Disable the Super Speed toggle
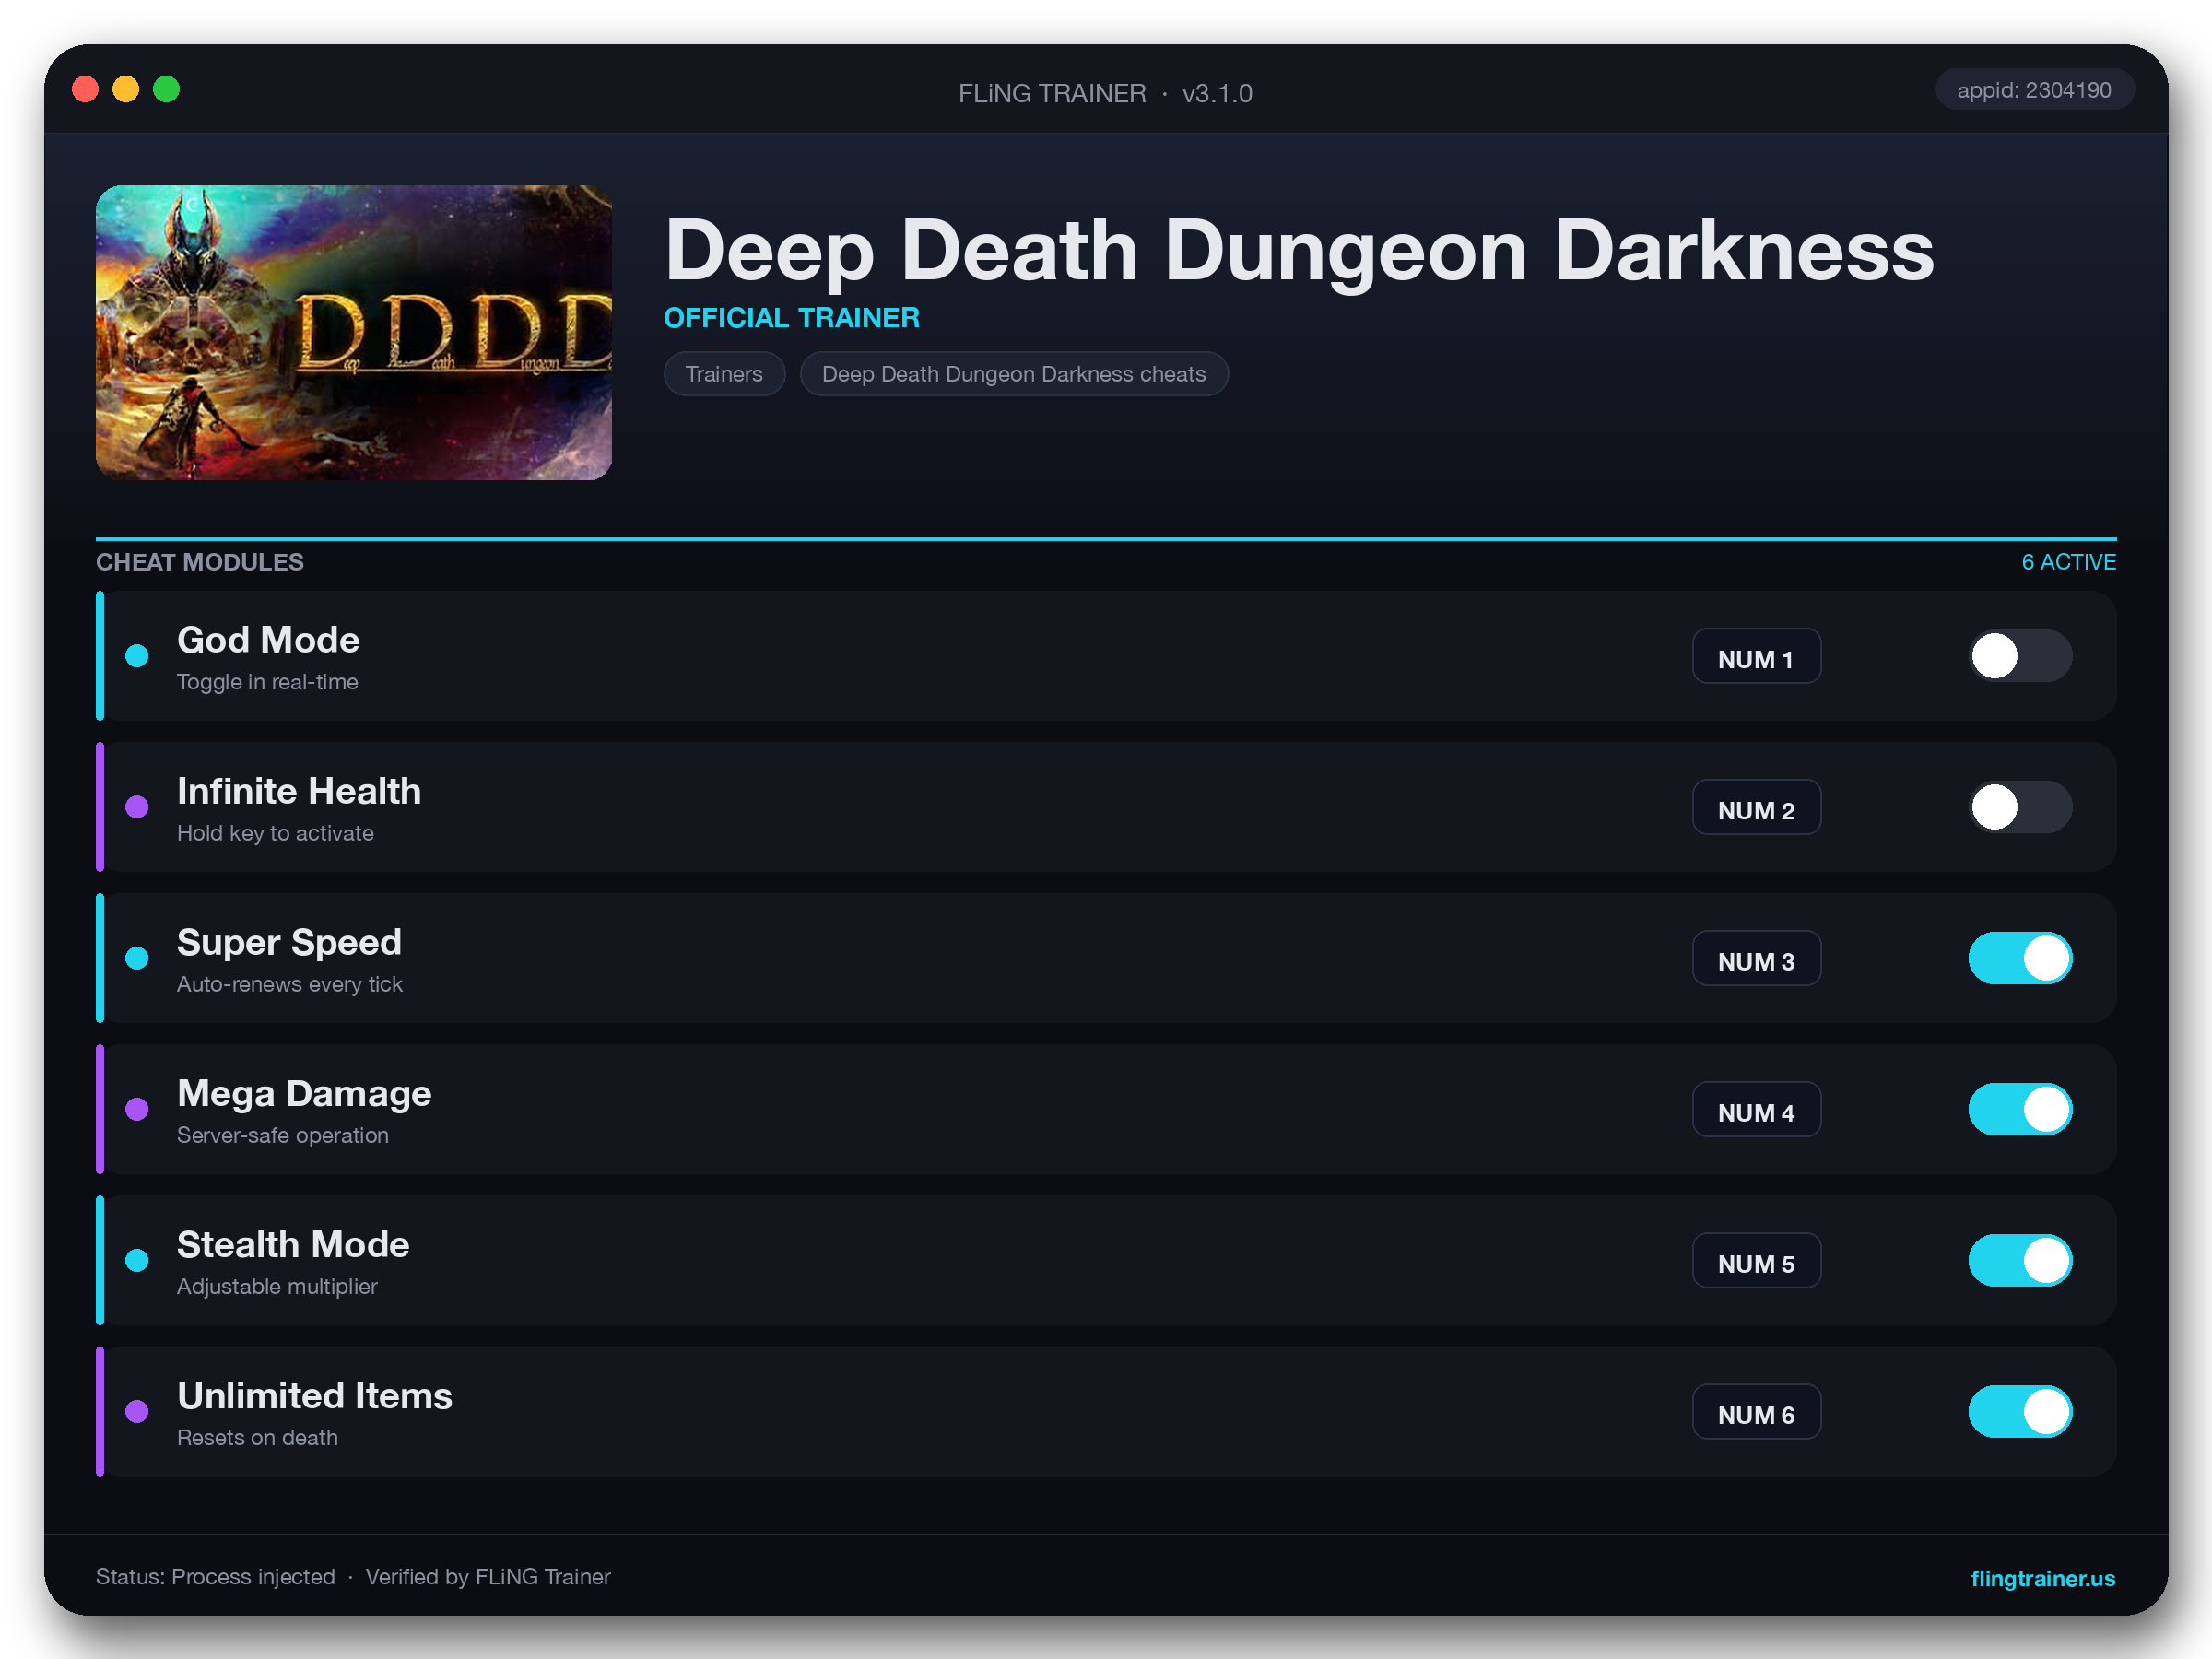Viewport: 2212px width, 1659px height. tap(2020, 958)
